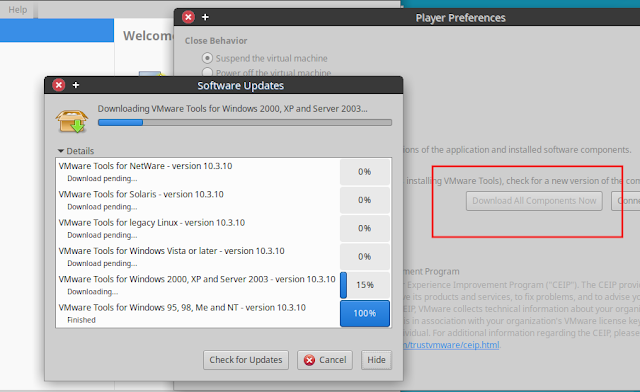This screenshot has height=392, width=640.
Task: Open the Help menu
Action: [x=18, y=9]
